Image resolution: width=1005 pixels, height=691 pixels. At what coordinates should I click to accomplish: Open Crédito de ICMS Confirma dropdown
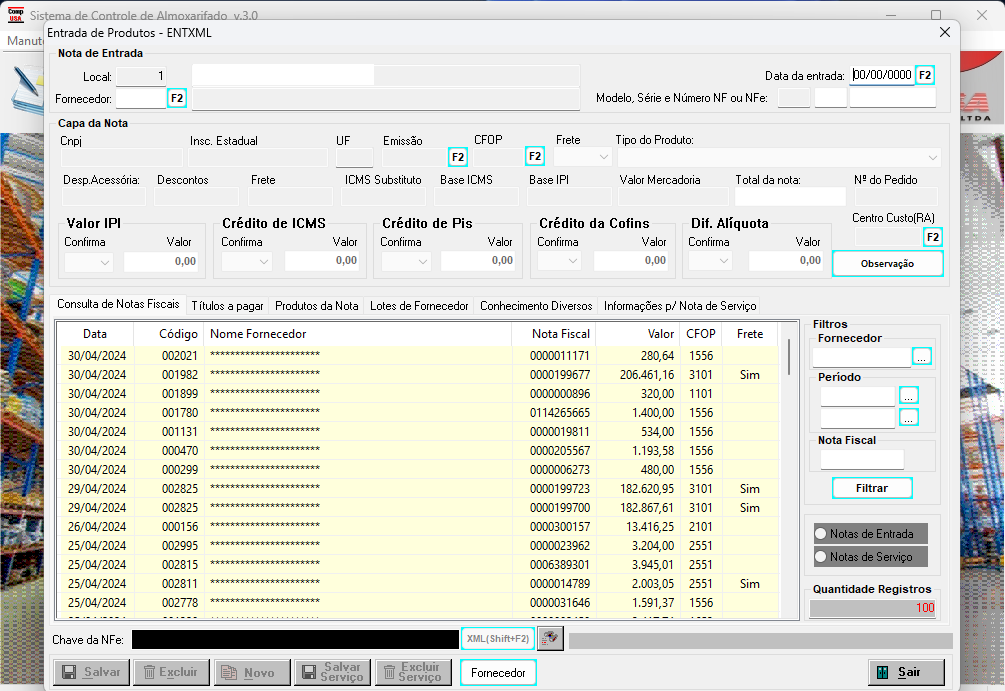[x=247, y=261]
